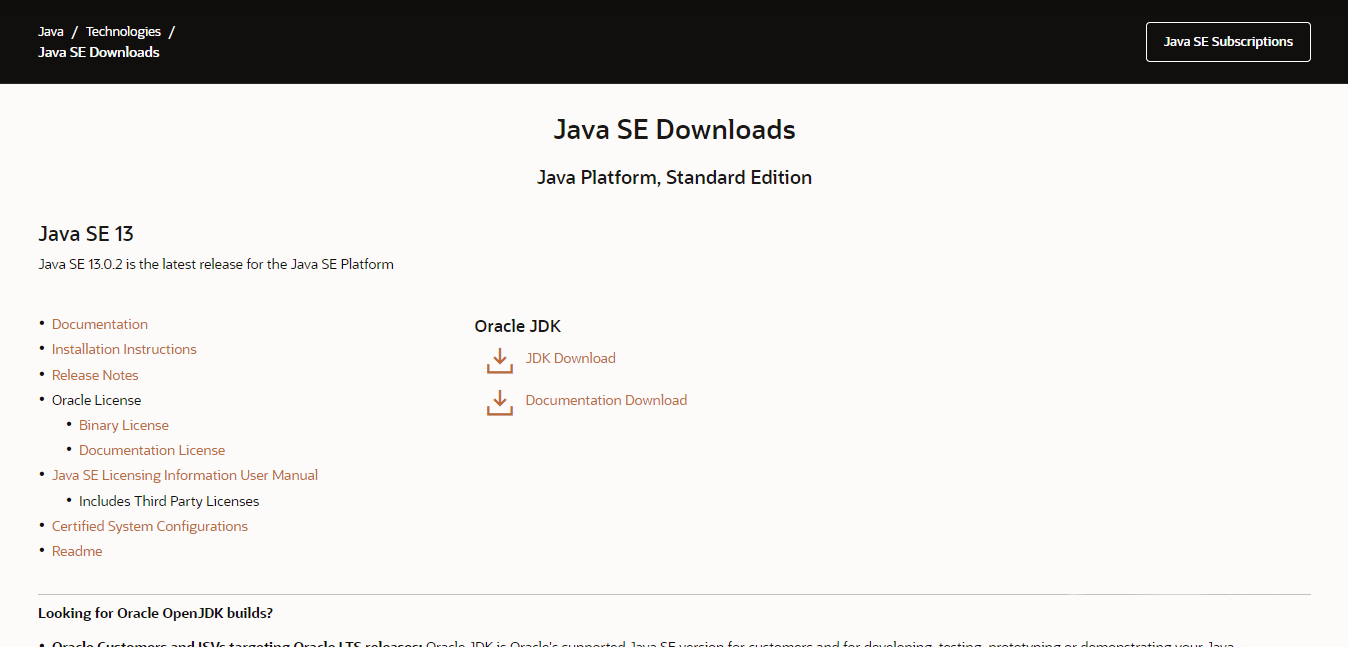Image resolution: width=1348 pixels, height=647 pixels.
Task: Navigate to Technologies via the breadcrumb
Action: [x=123, y=31]
